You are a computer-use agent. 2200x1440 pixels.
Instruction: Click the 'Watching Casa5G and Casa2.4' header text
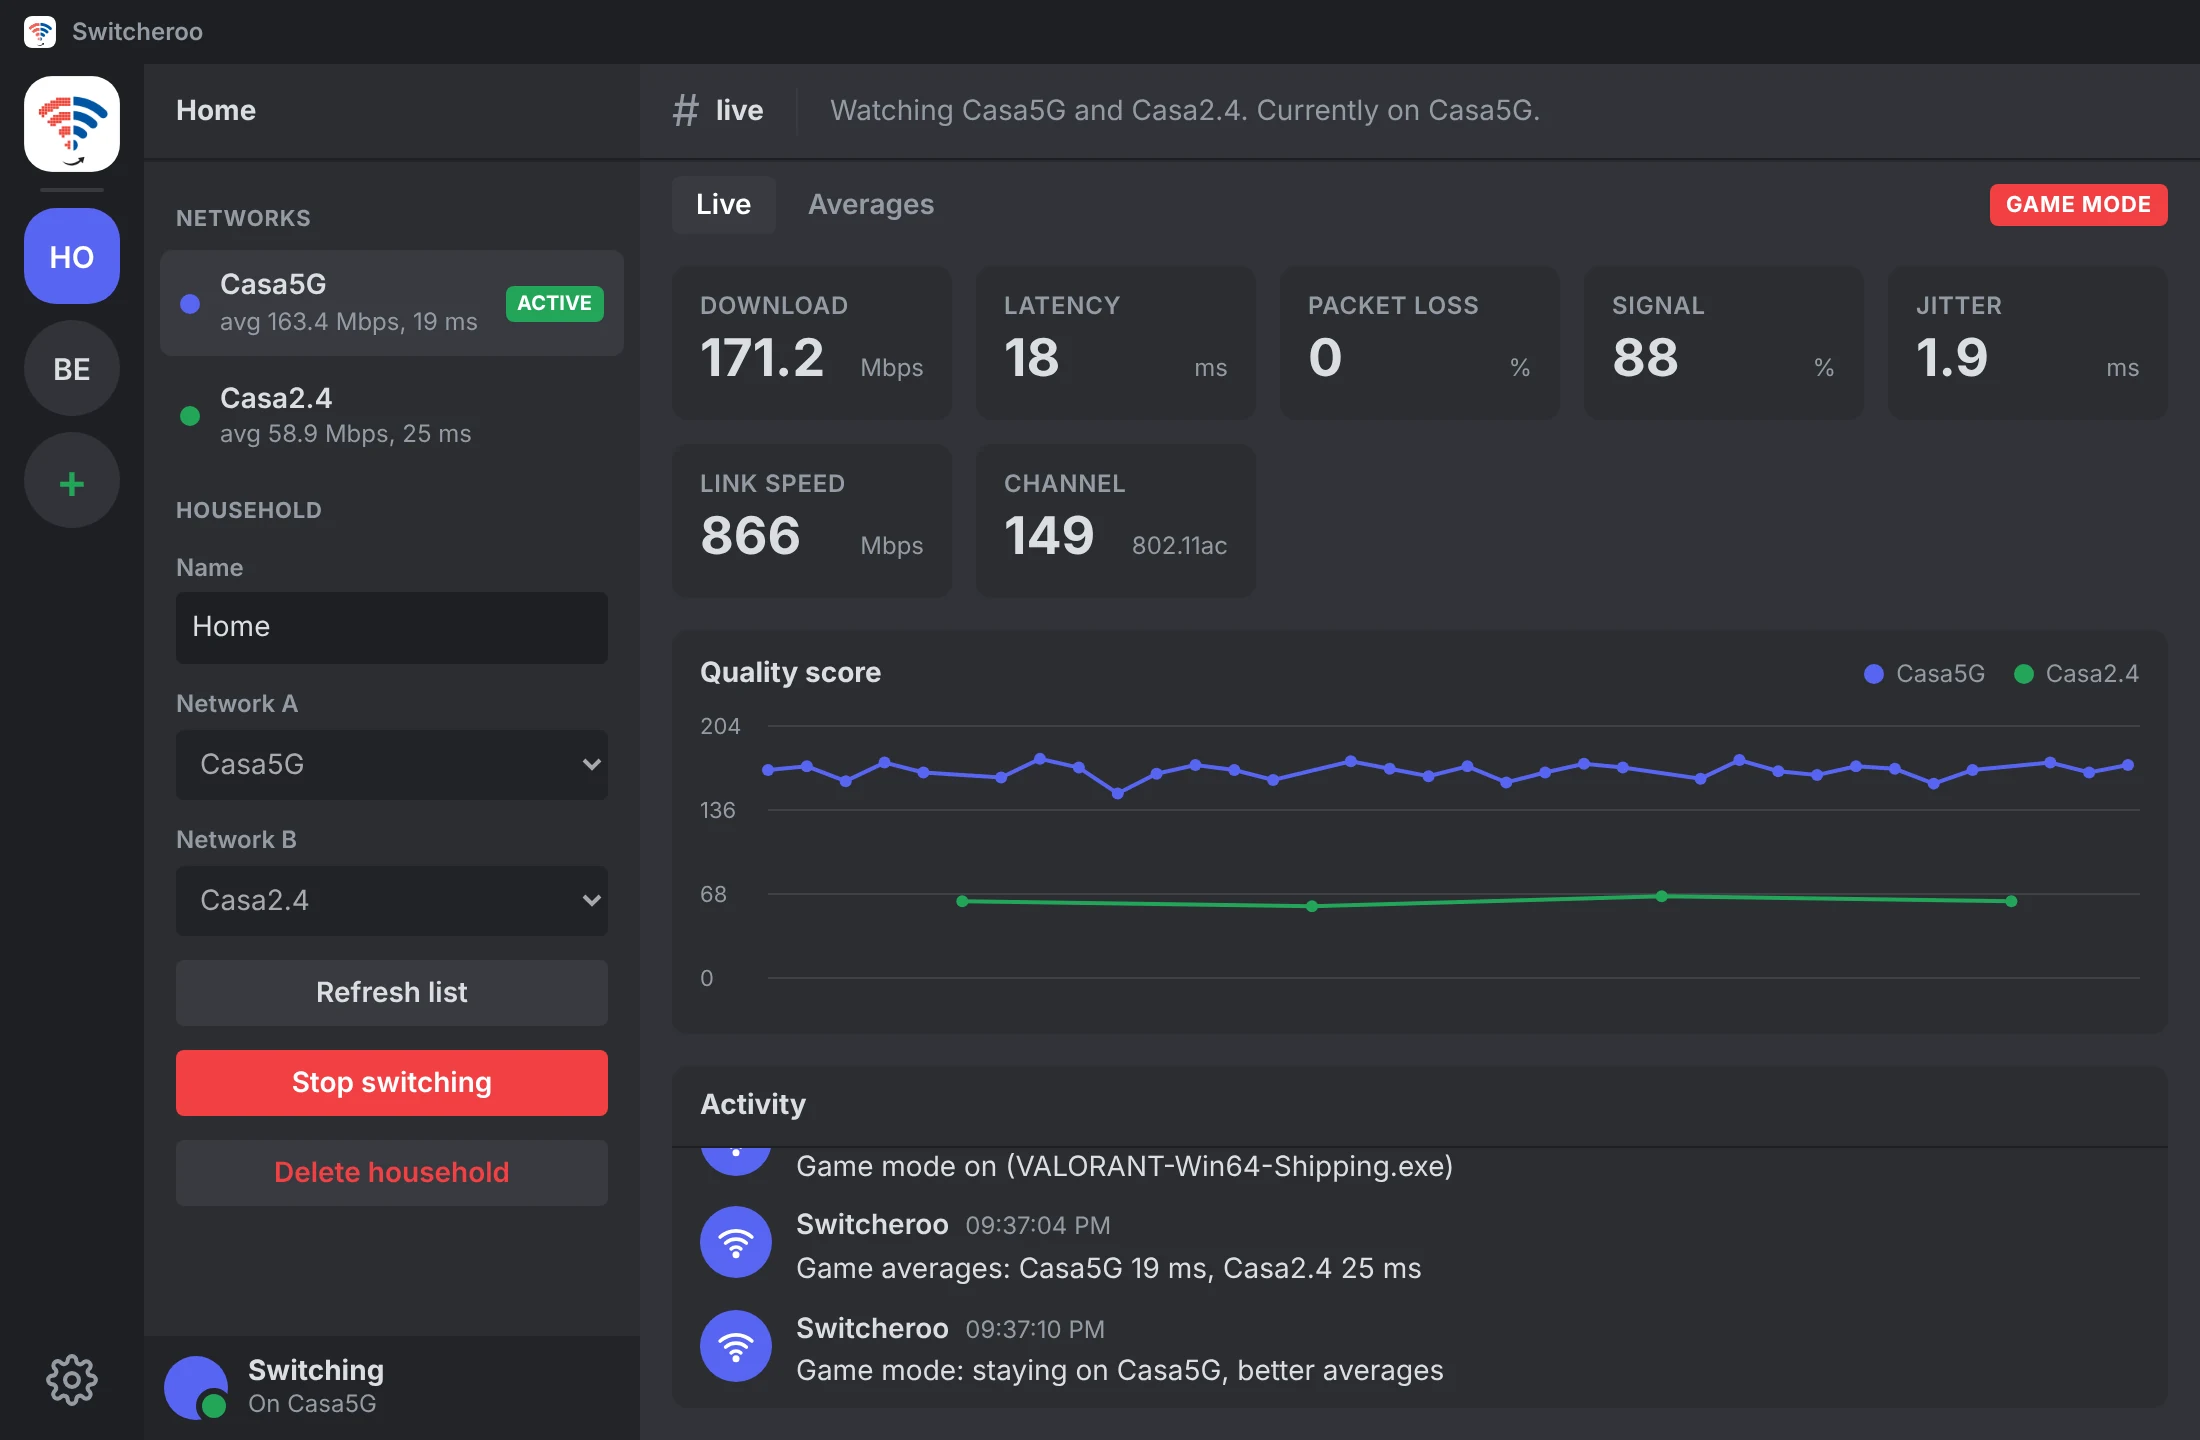[1185, 110]
